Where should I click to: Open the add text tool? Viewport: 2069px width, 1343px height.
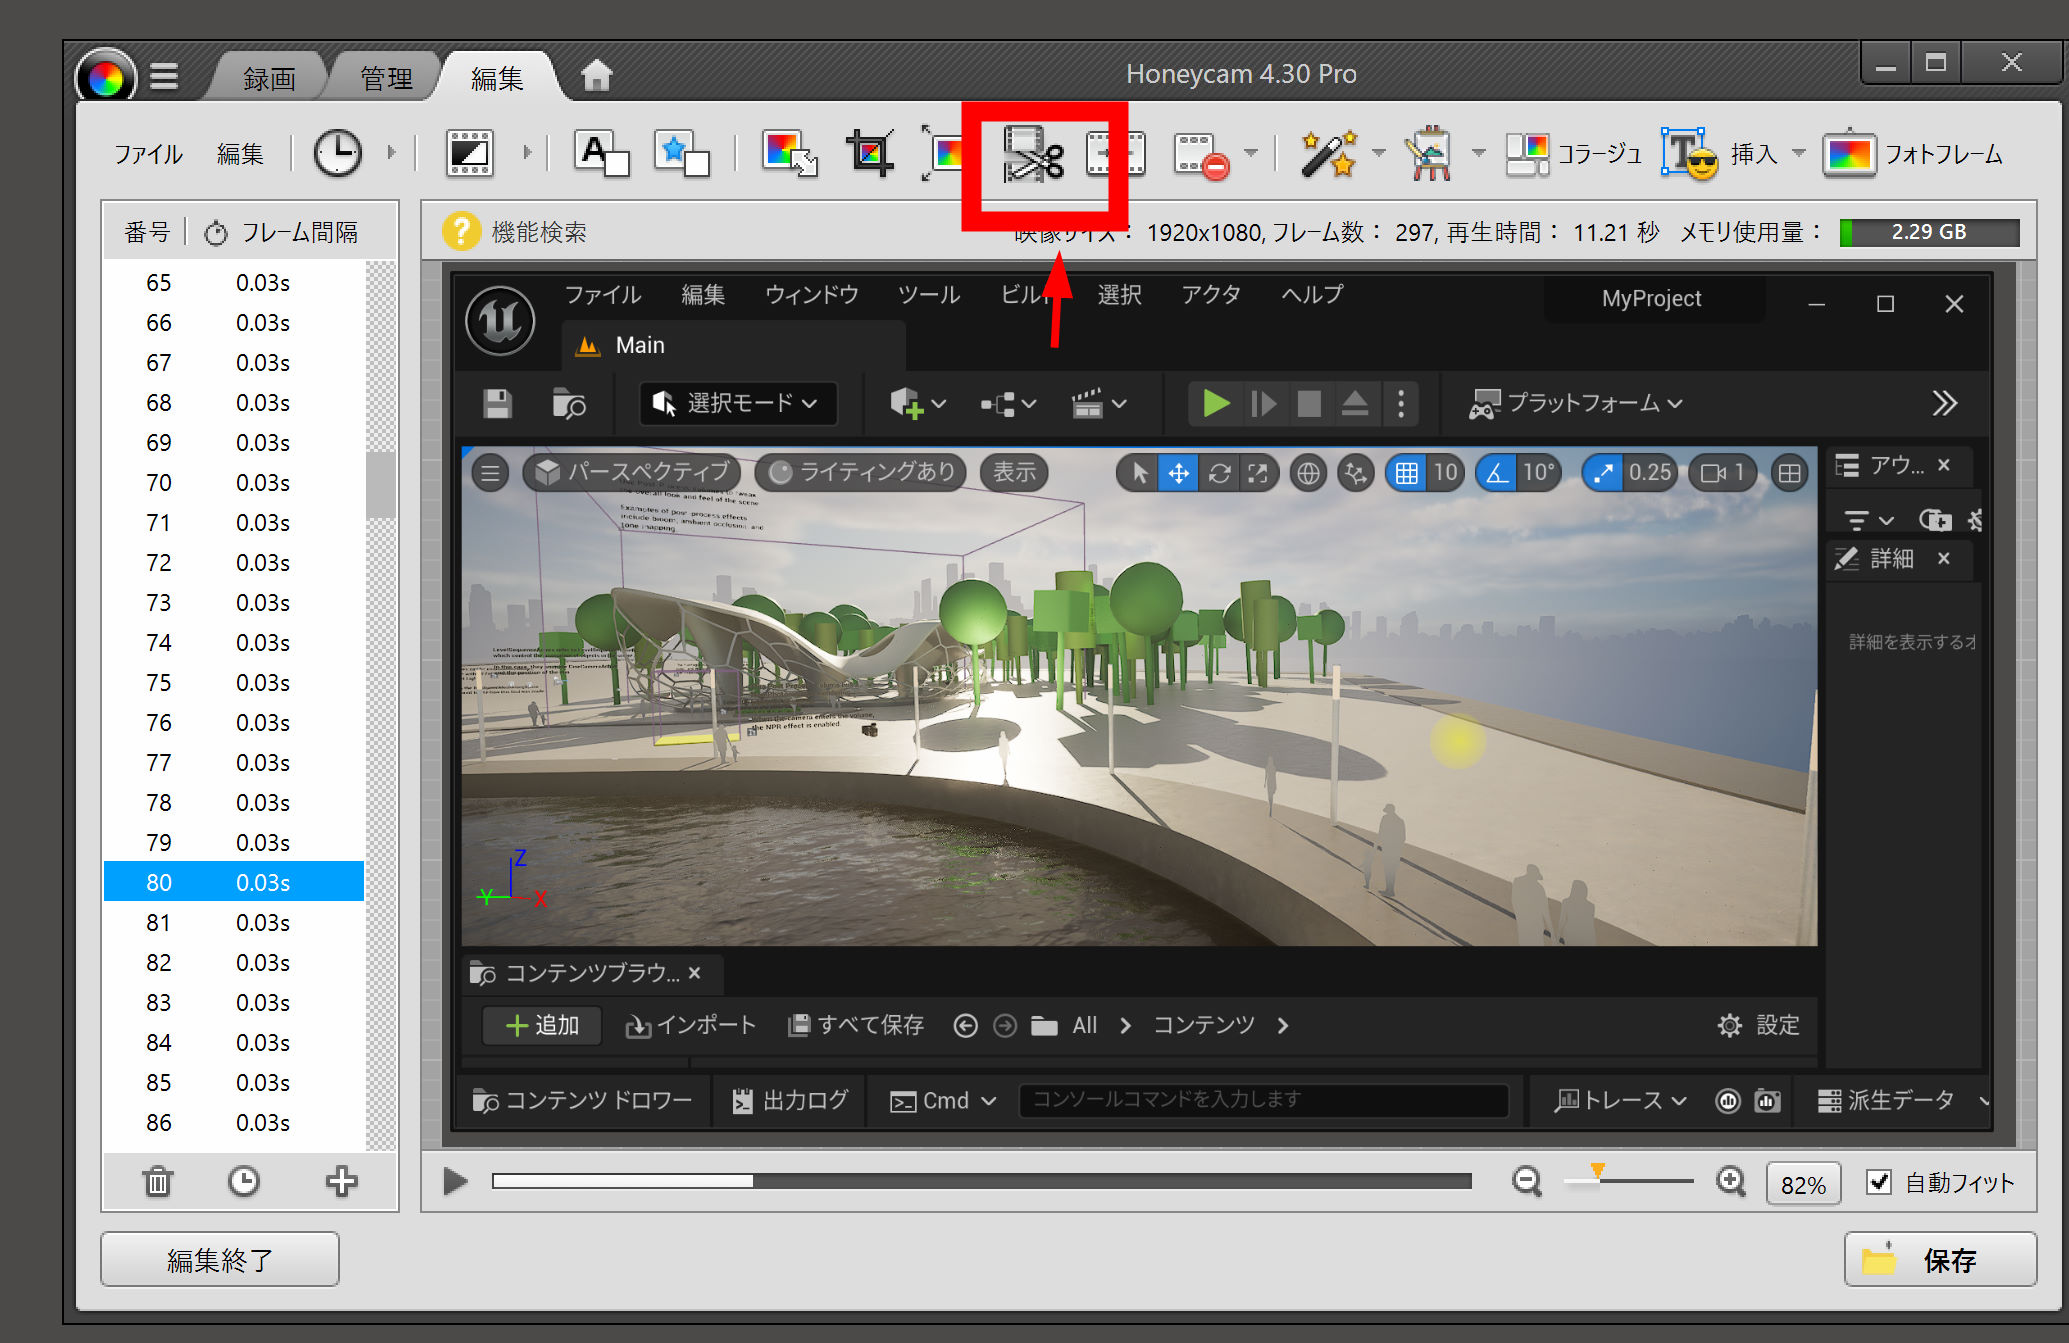pyautogui.click(x=601, y=154)
